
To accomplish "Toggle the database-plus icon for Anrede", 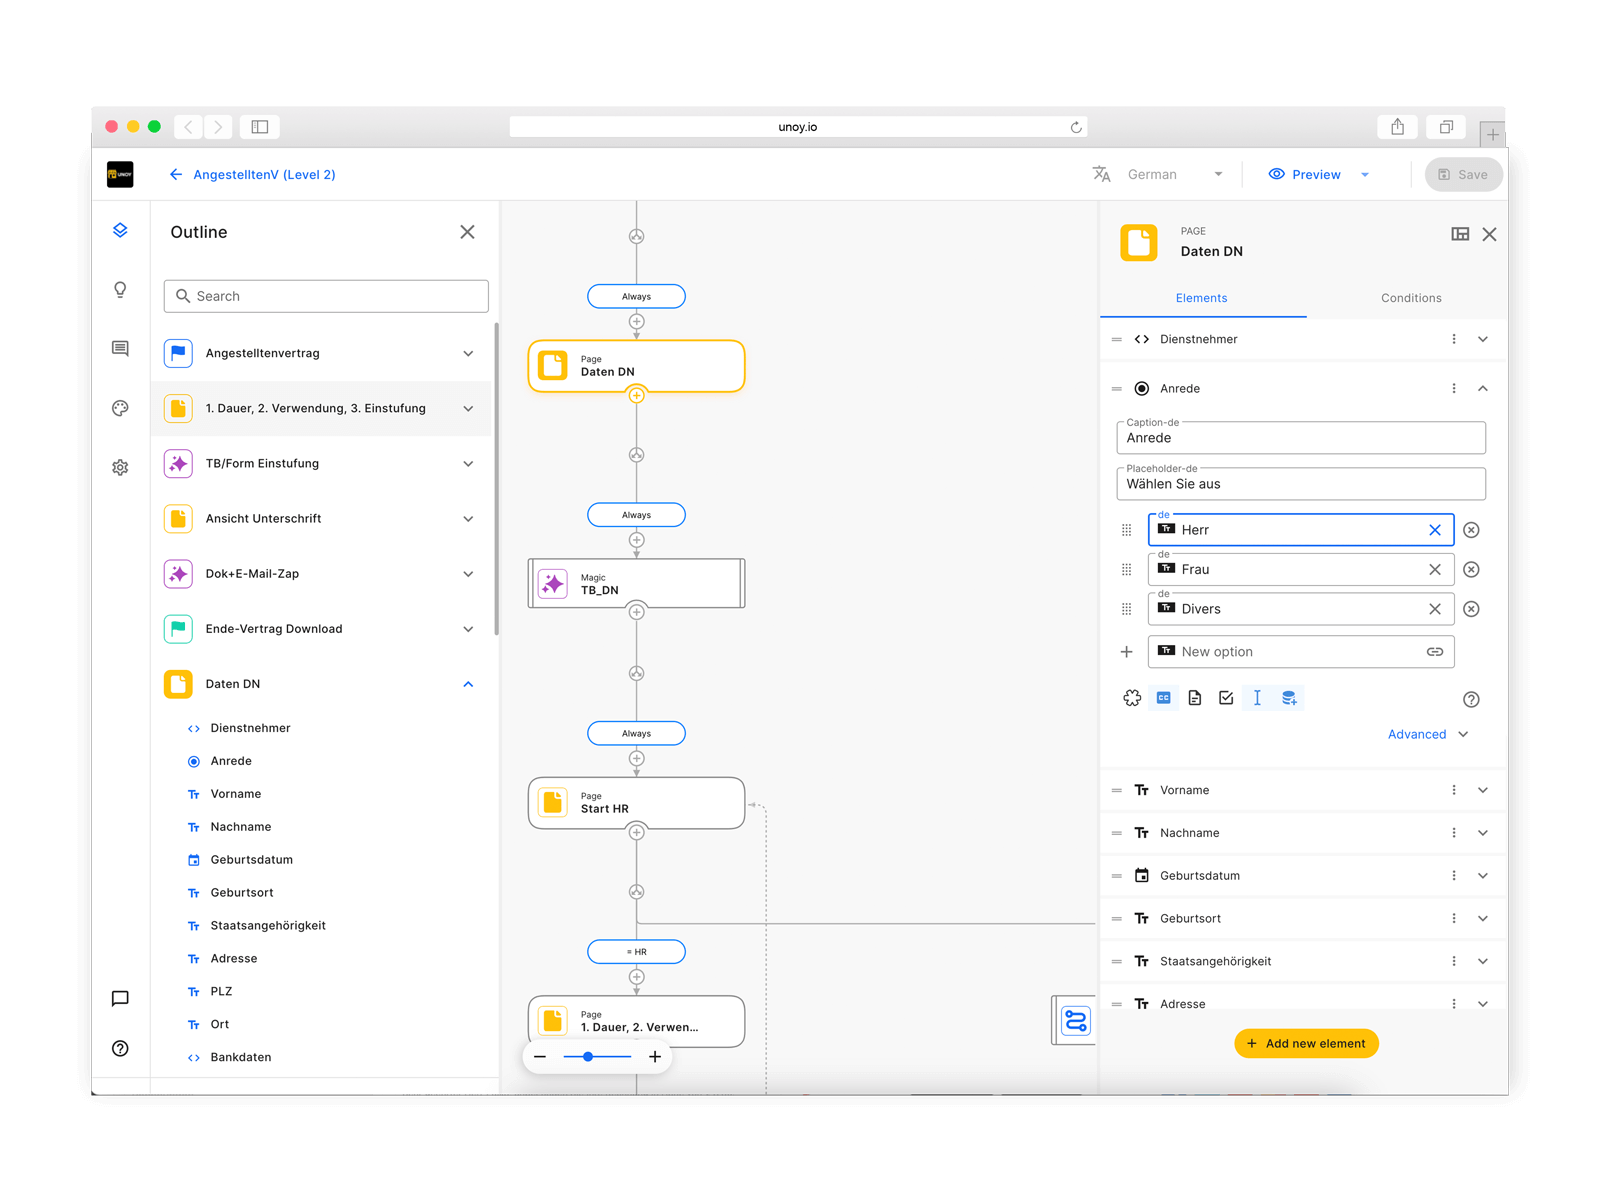I will (1289, 698).
